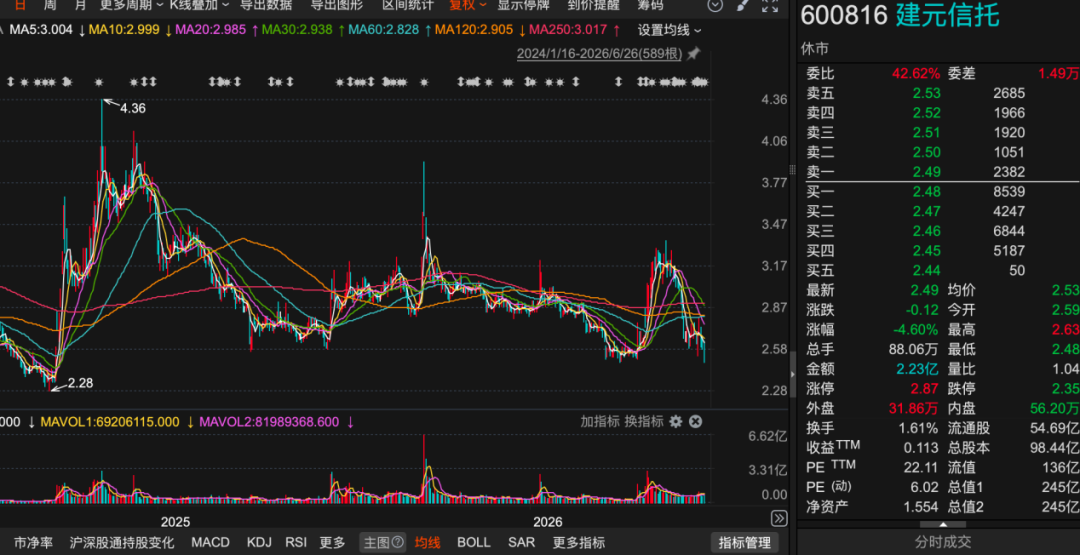Select the 沪深股通持股变化 indicator tab
The image size is (1080, 555).
122,543
